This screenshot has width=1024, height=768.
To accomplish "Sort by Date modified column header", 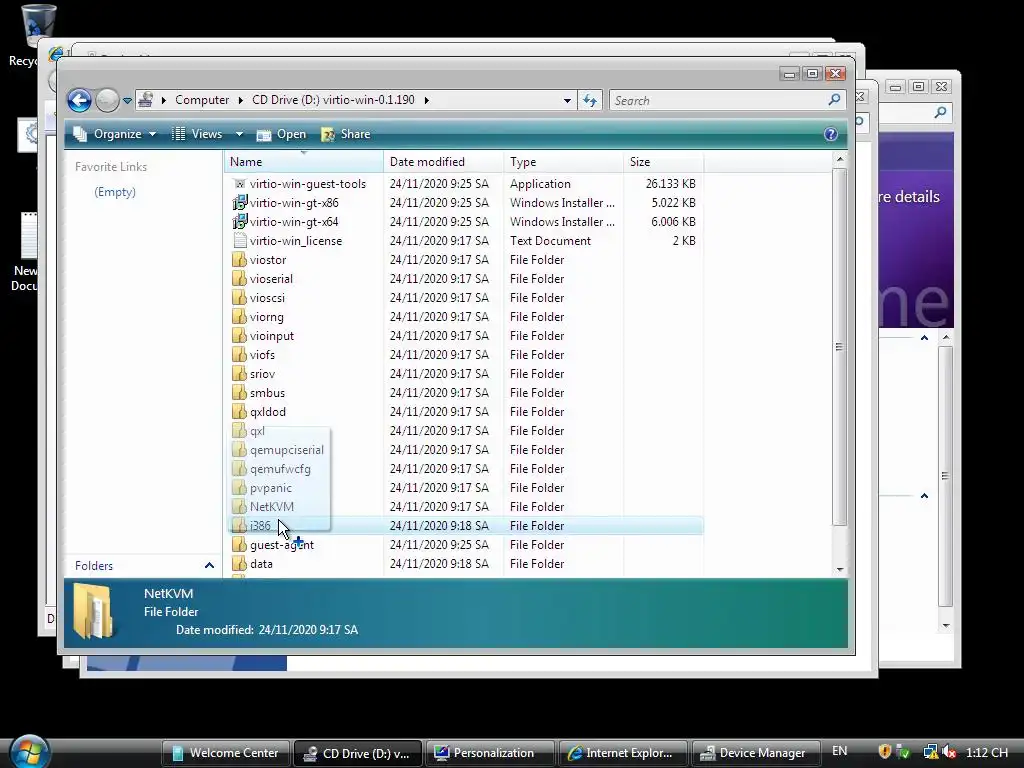I will click(x=443, y=161).
